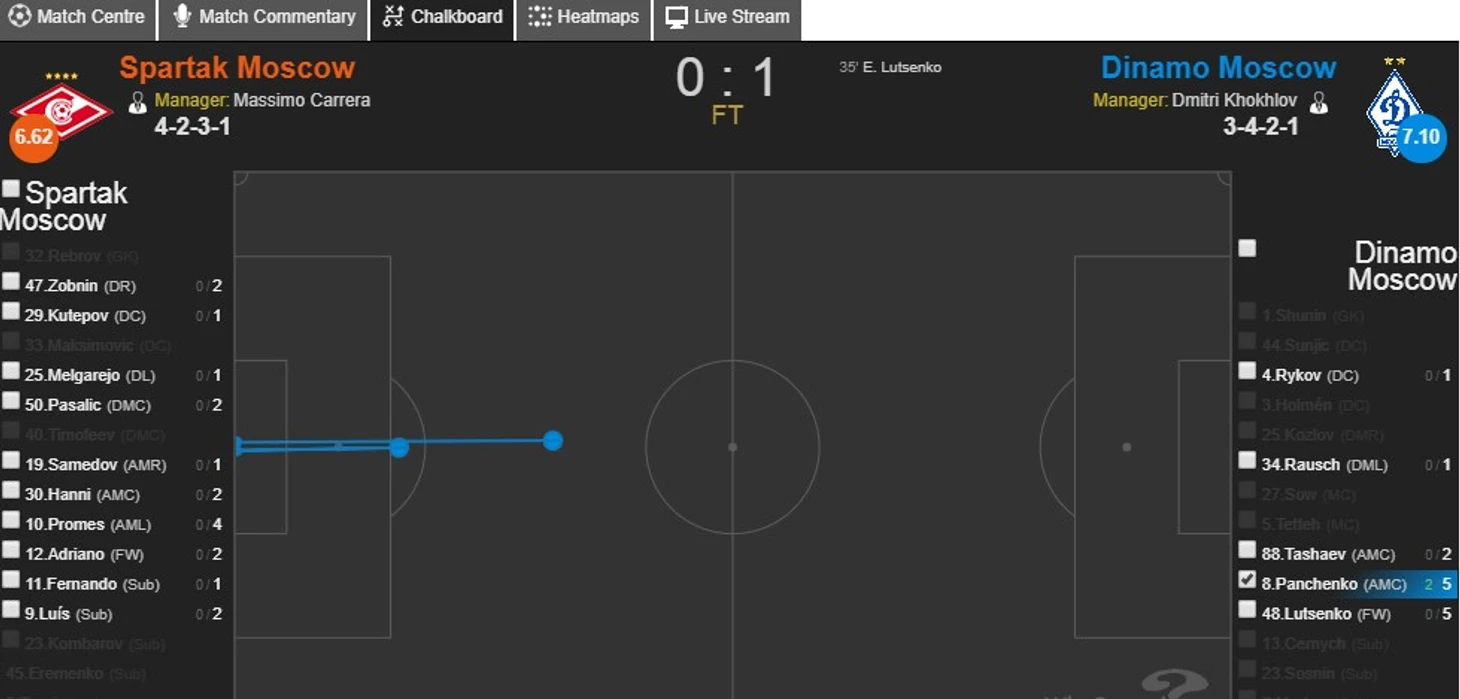The height and width of the screenshot is (699, 1460).
Task: Switch to the Heatmaps tab
Action: click(583, 17)
